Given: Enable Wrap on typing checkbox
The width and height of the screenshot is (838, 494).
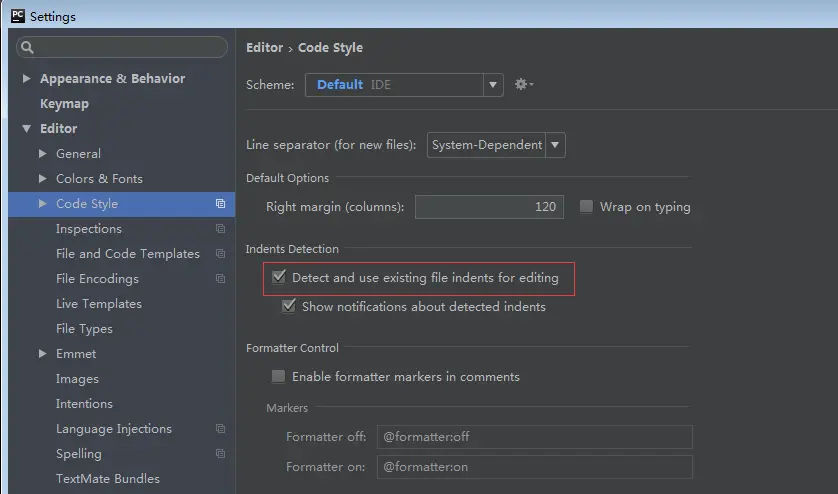Looking at the screenshot, I should 586,206.
